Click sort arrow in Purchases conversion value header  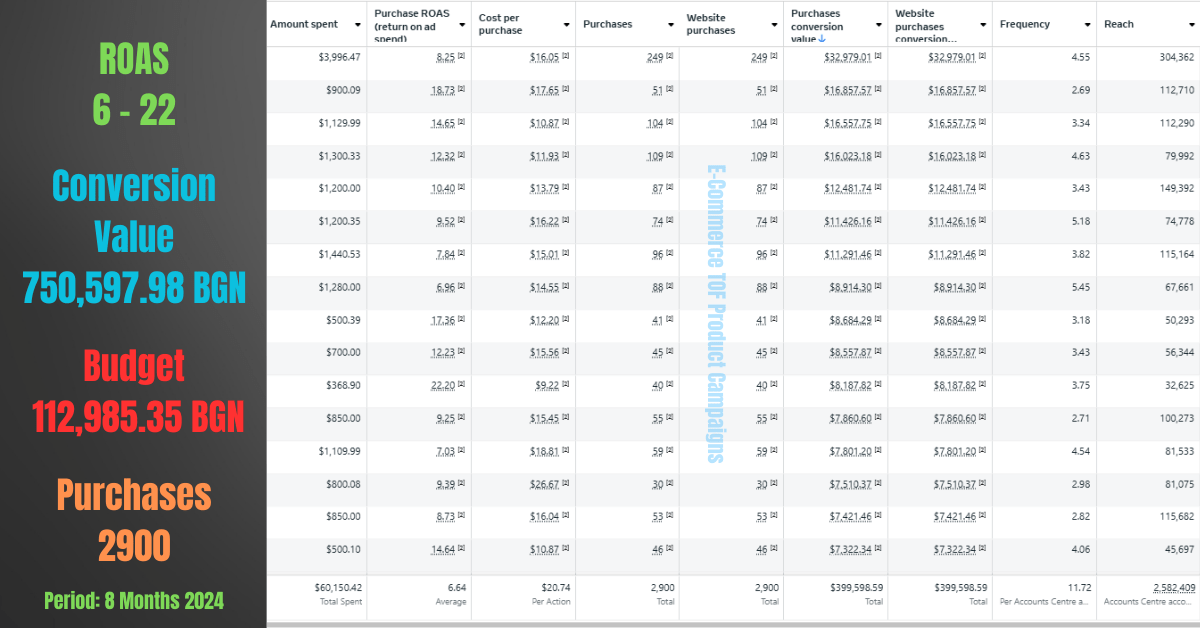(822, 39)
